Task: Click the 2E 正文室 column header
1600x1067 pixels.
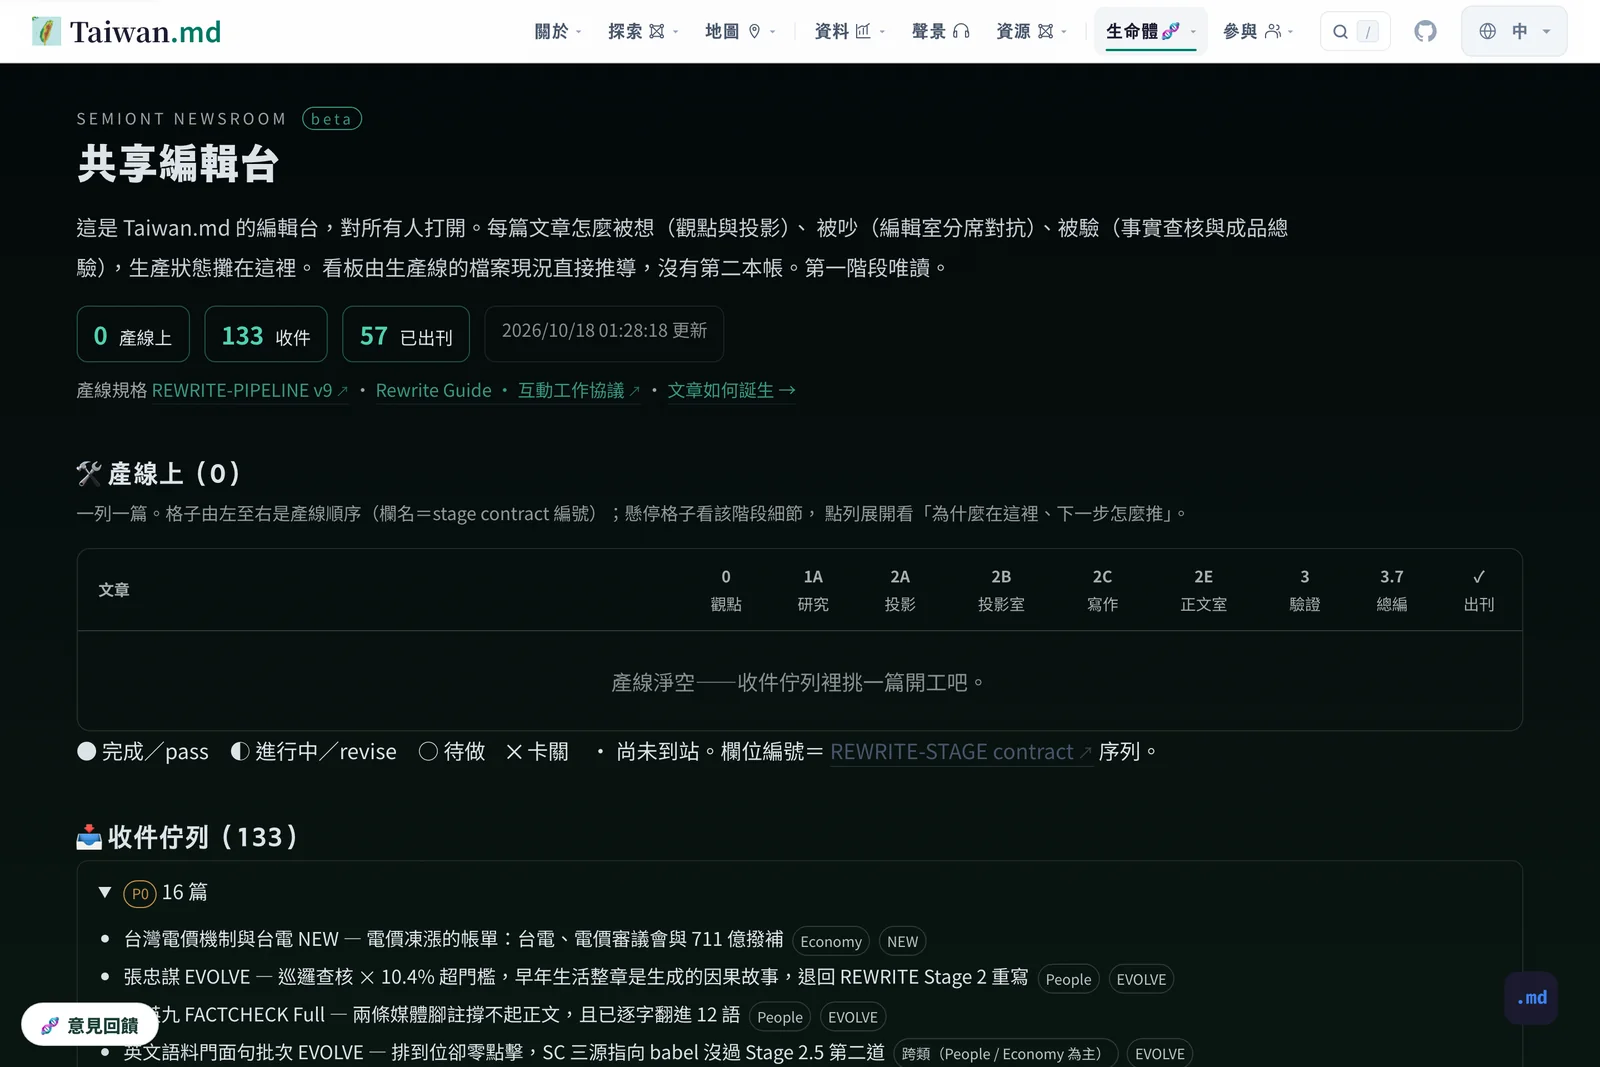Action: click(x=1203, y=590)
